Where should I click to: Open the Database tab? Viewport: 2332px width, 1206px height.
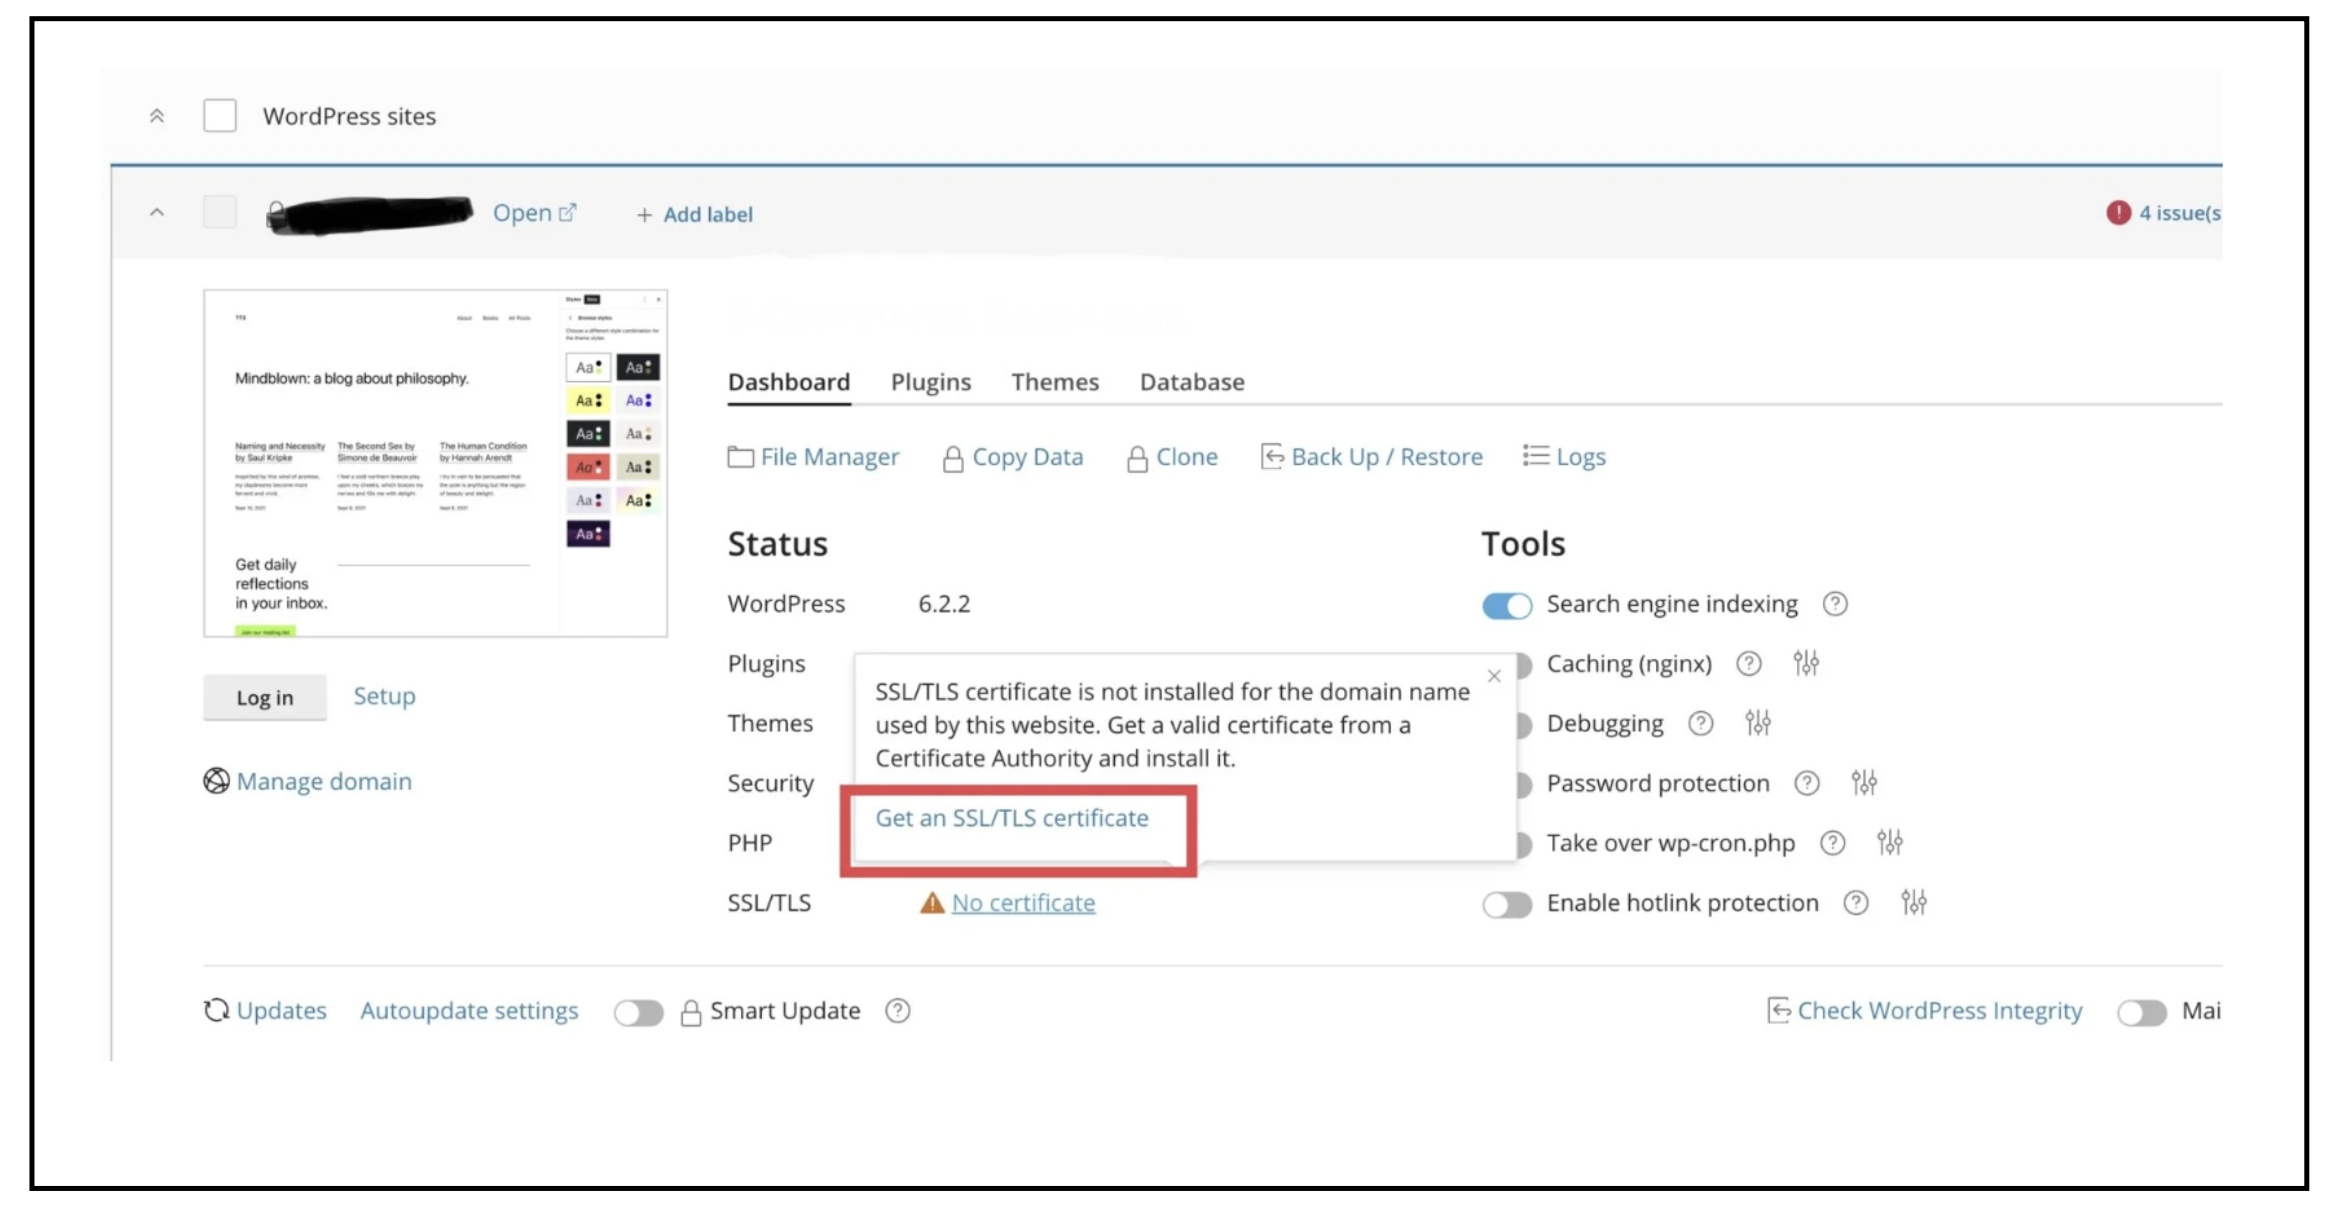1191,382
